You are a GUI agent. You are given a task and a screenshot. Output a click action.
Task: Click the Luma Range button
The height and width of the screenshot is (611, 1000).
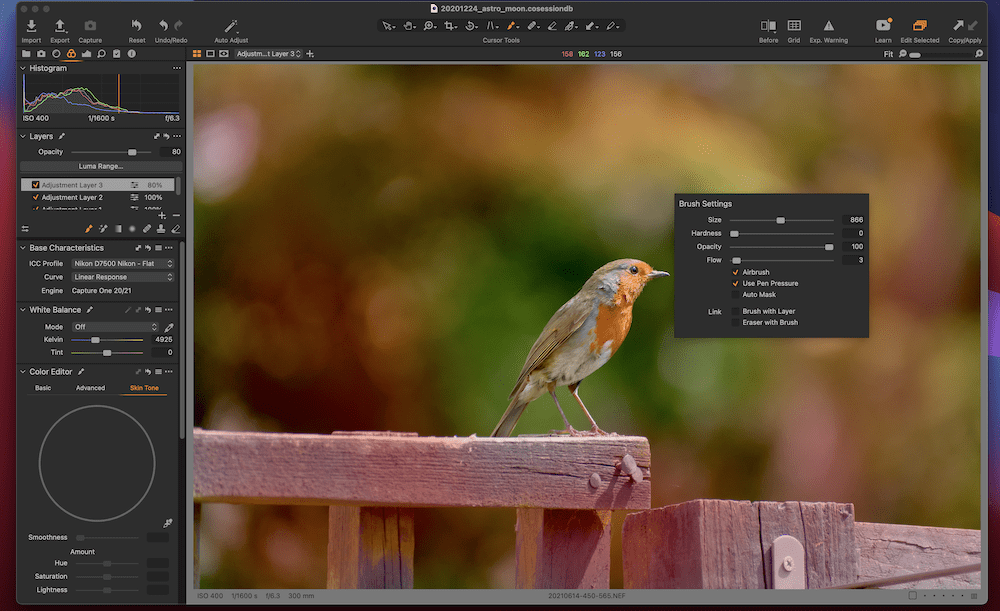tap(100, 166)
